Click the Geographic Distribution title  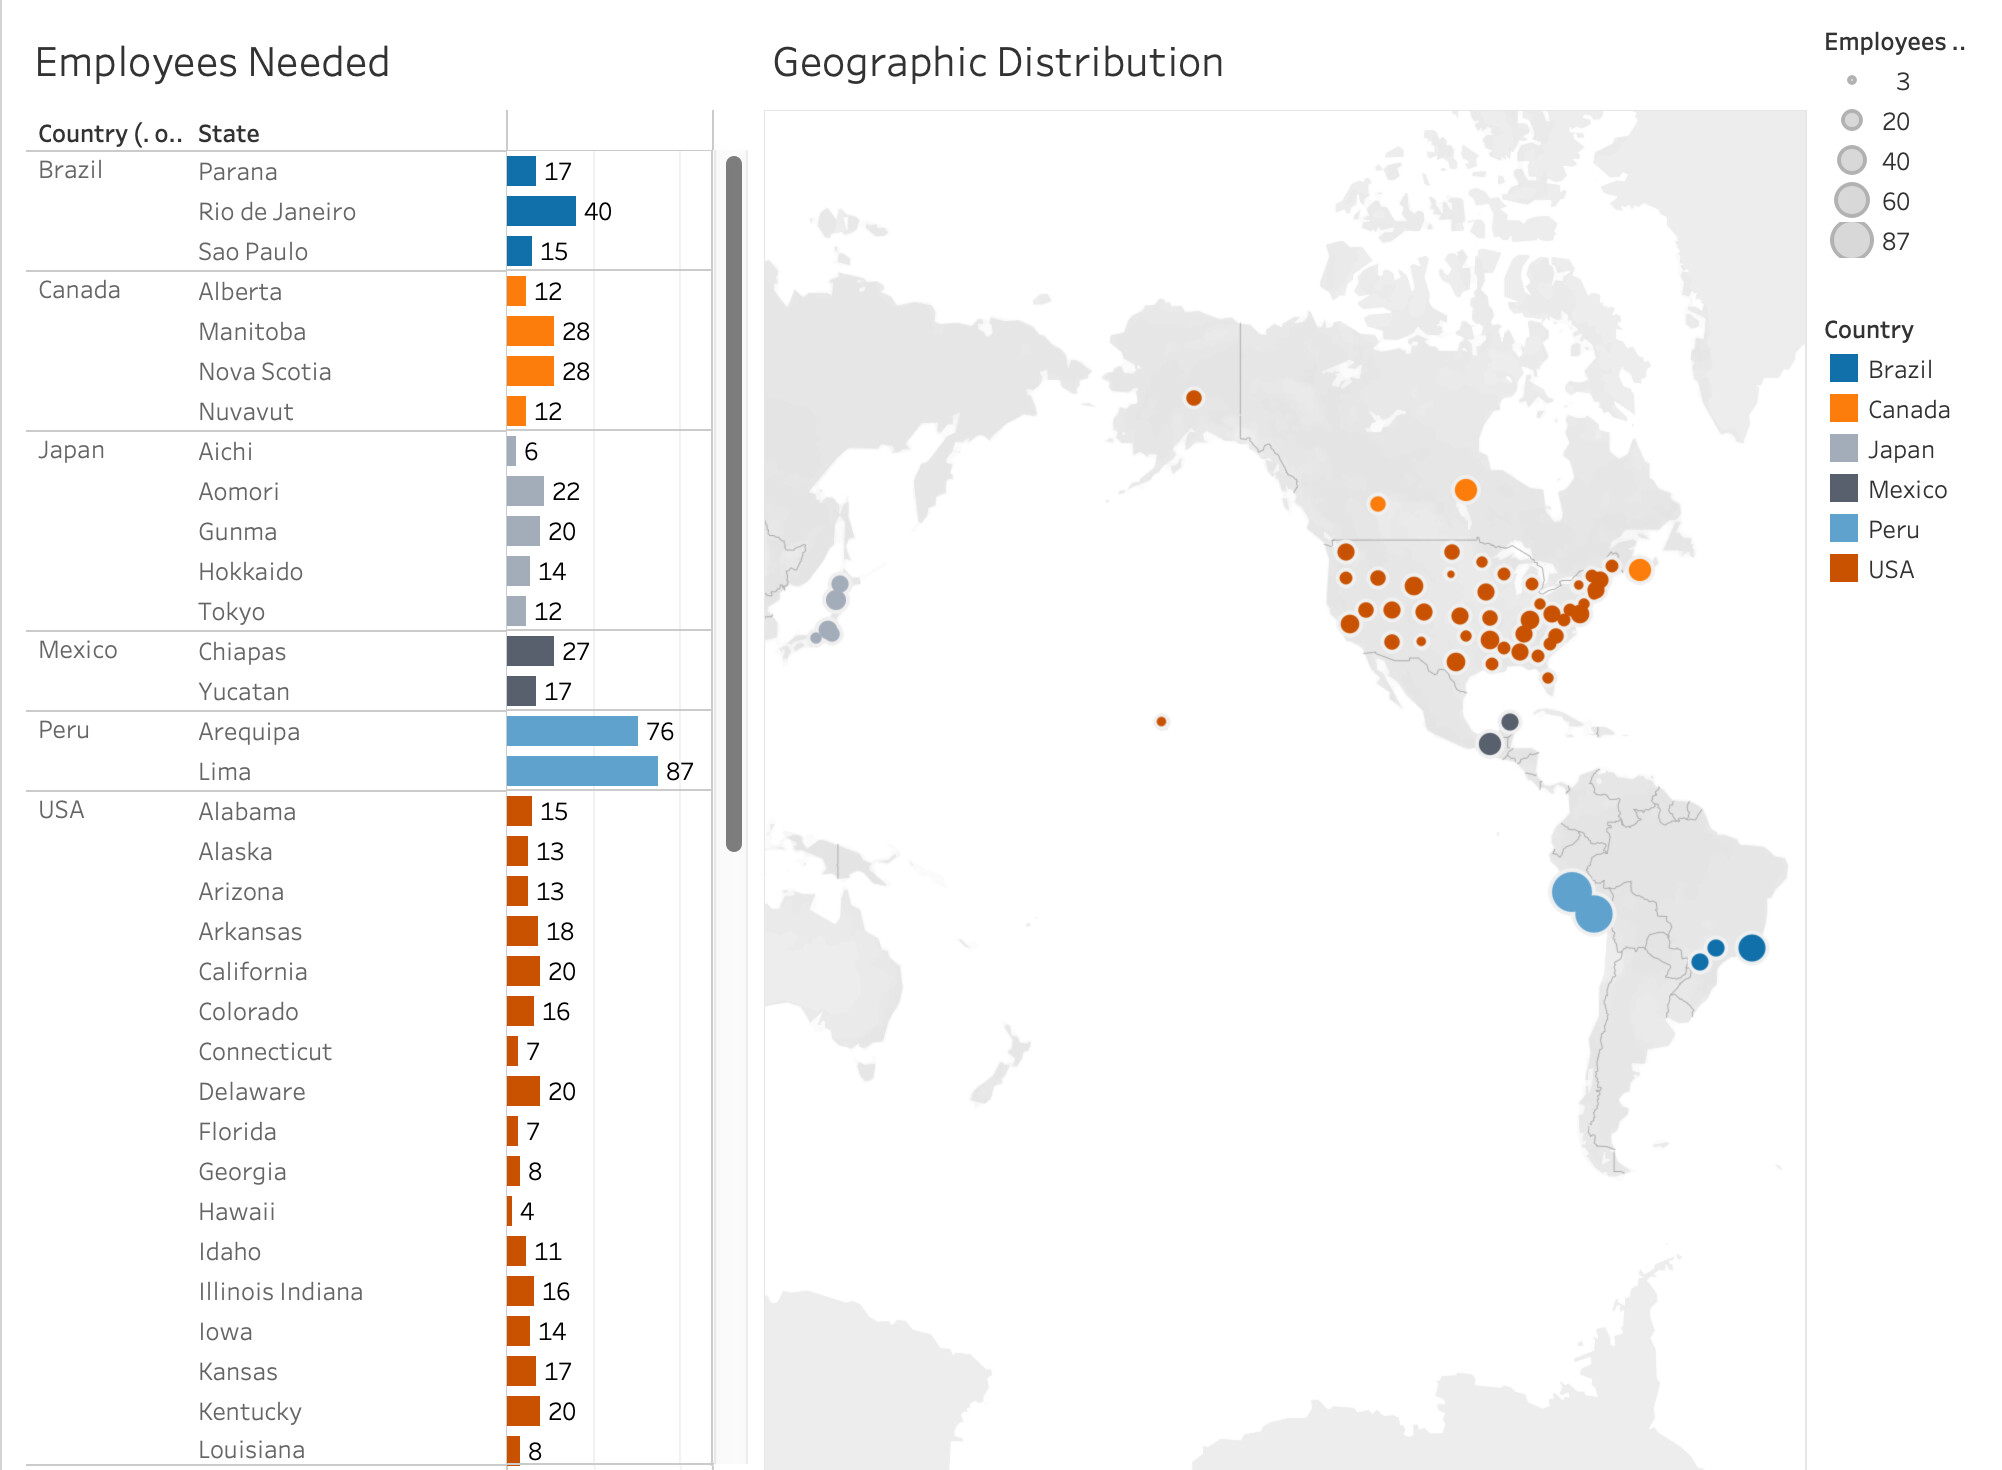pyautogui.click(x=998, y=62)
